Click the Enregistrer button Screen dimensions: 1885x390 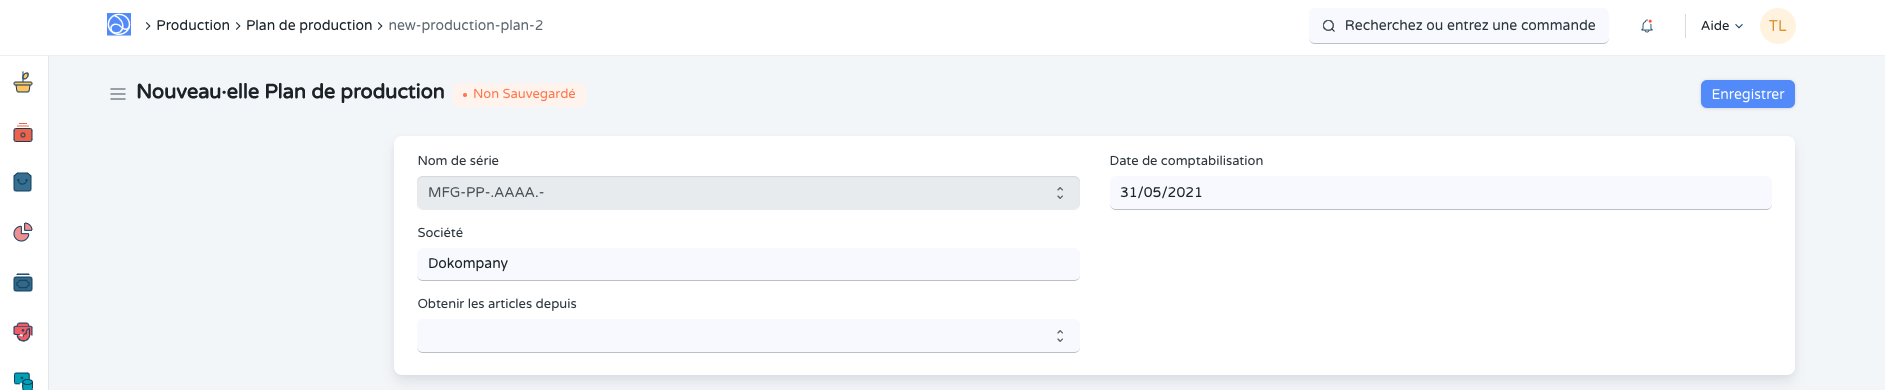(1747, 94)
